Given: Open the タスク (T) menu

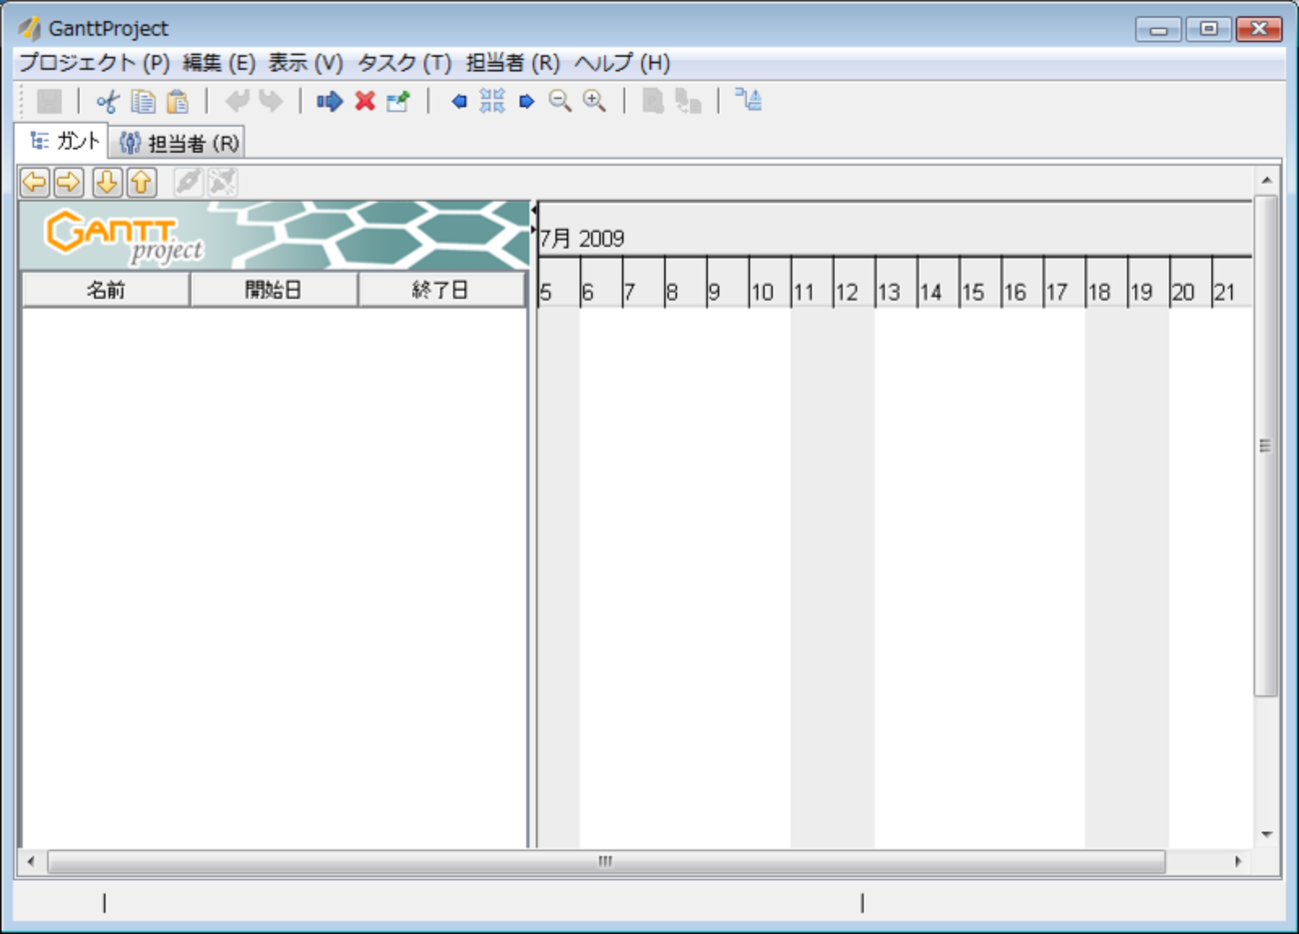Looking at the screenshot, I should (404, 63).
